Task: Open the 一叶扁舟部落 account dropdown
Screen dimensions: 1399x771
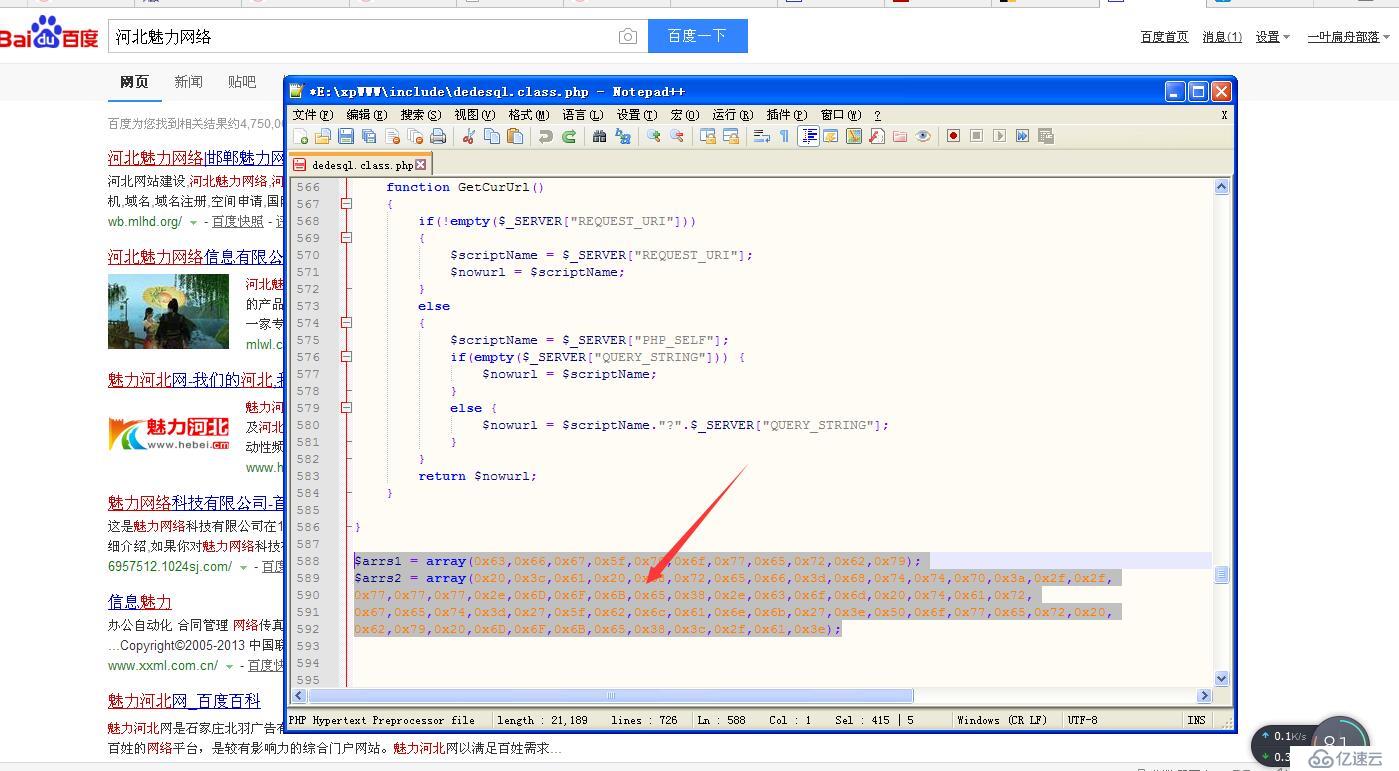Action: click(x=1348, y=37)
